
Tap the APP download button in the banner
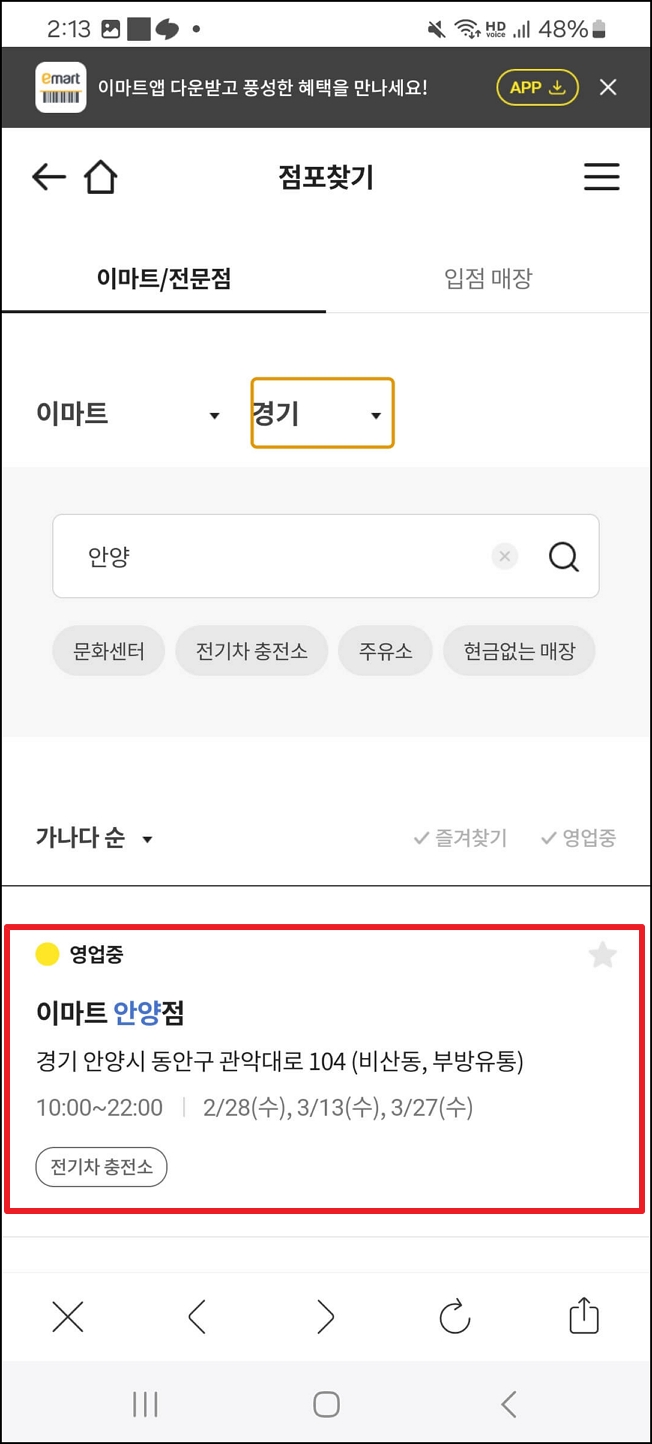537,87
